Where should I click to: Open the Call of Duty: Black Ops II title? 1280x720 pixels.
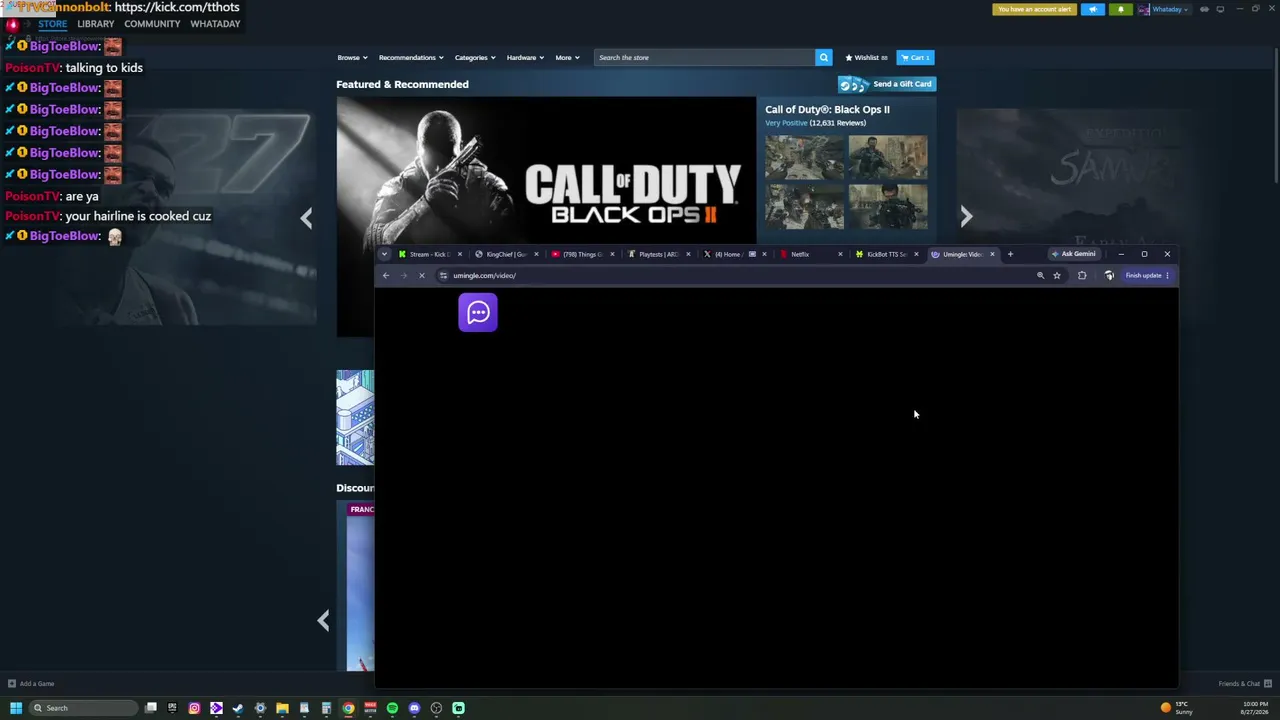coord(827,109)
